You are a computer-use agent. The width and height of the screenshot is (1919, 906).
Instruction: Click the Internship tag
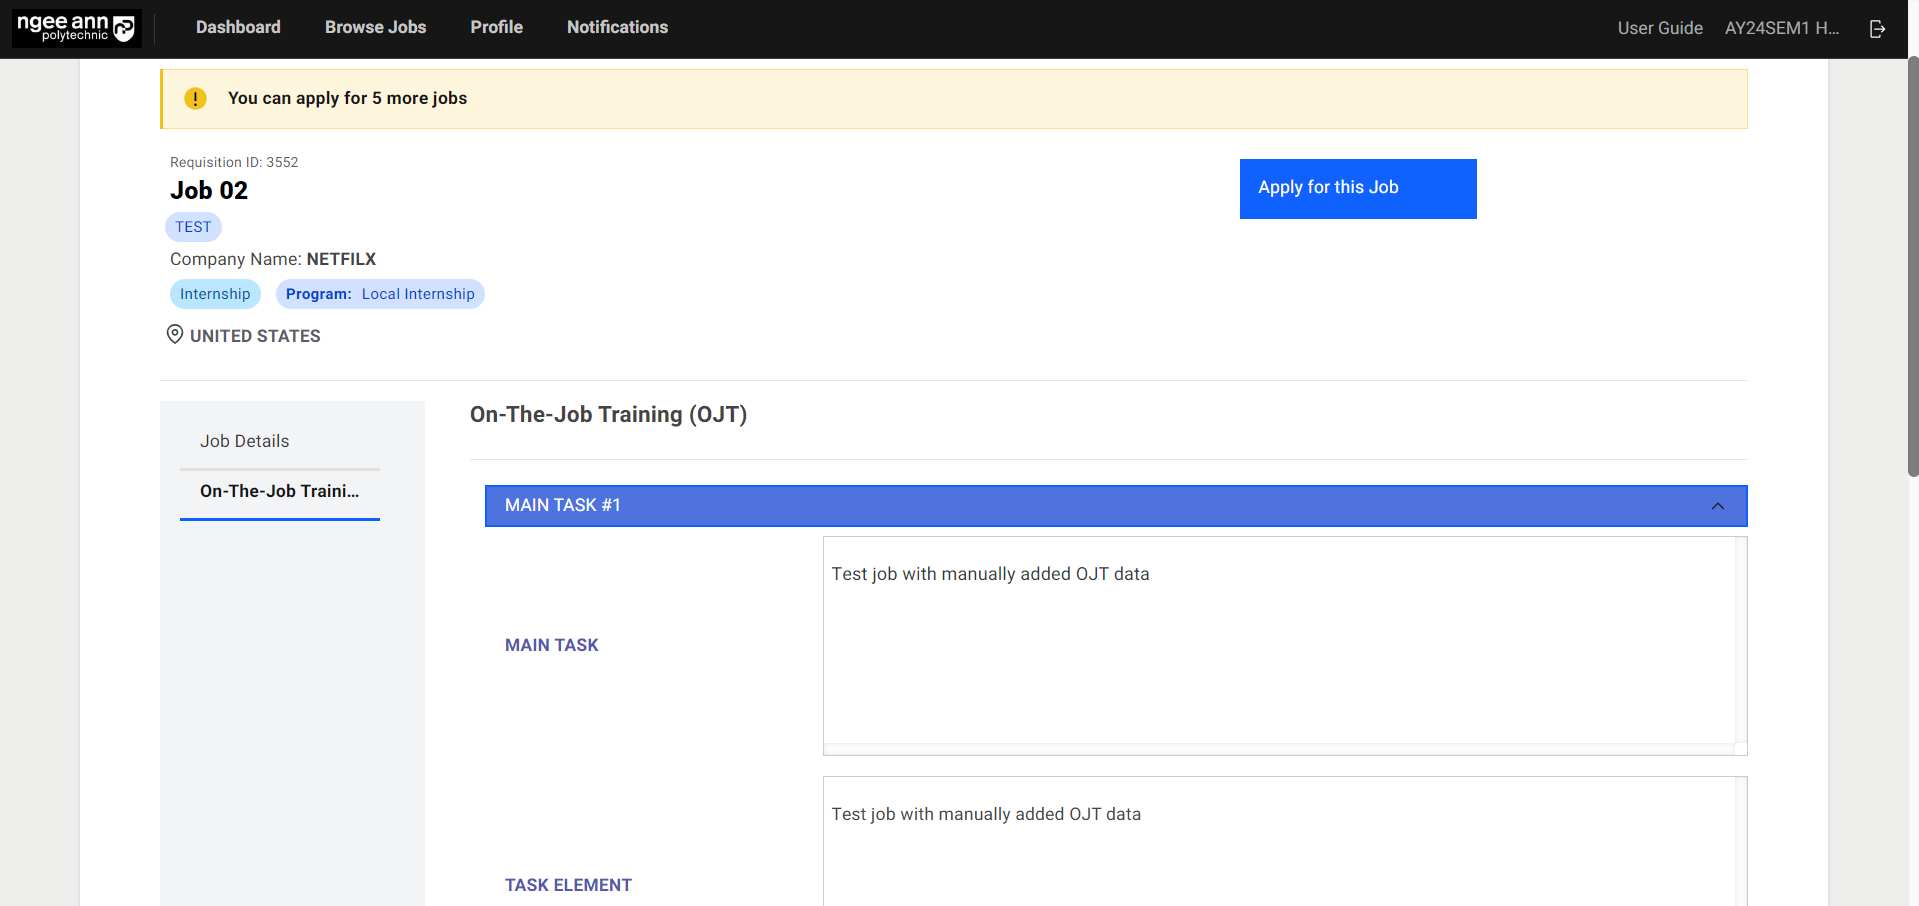tap(215, 293)
